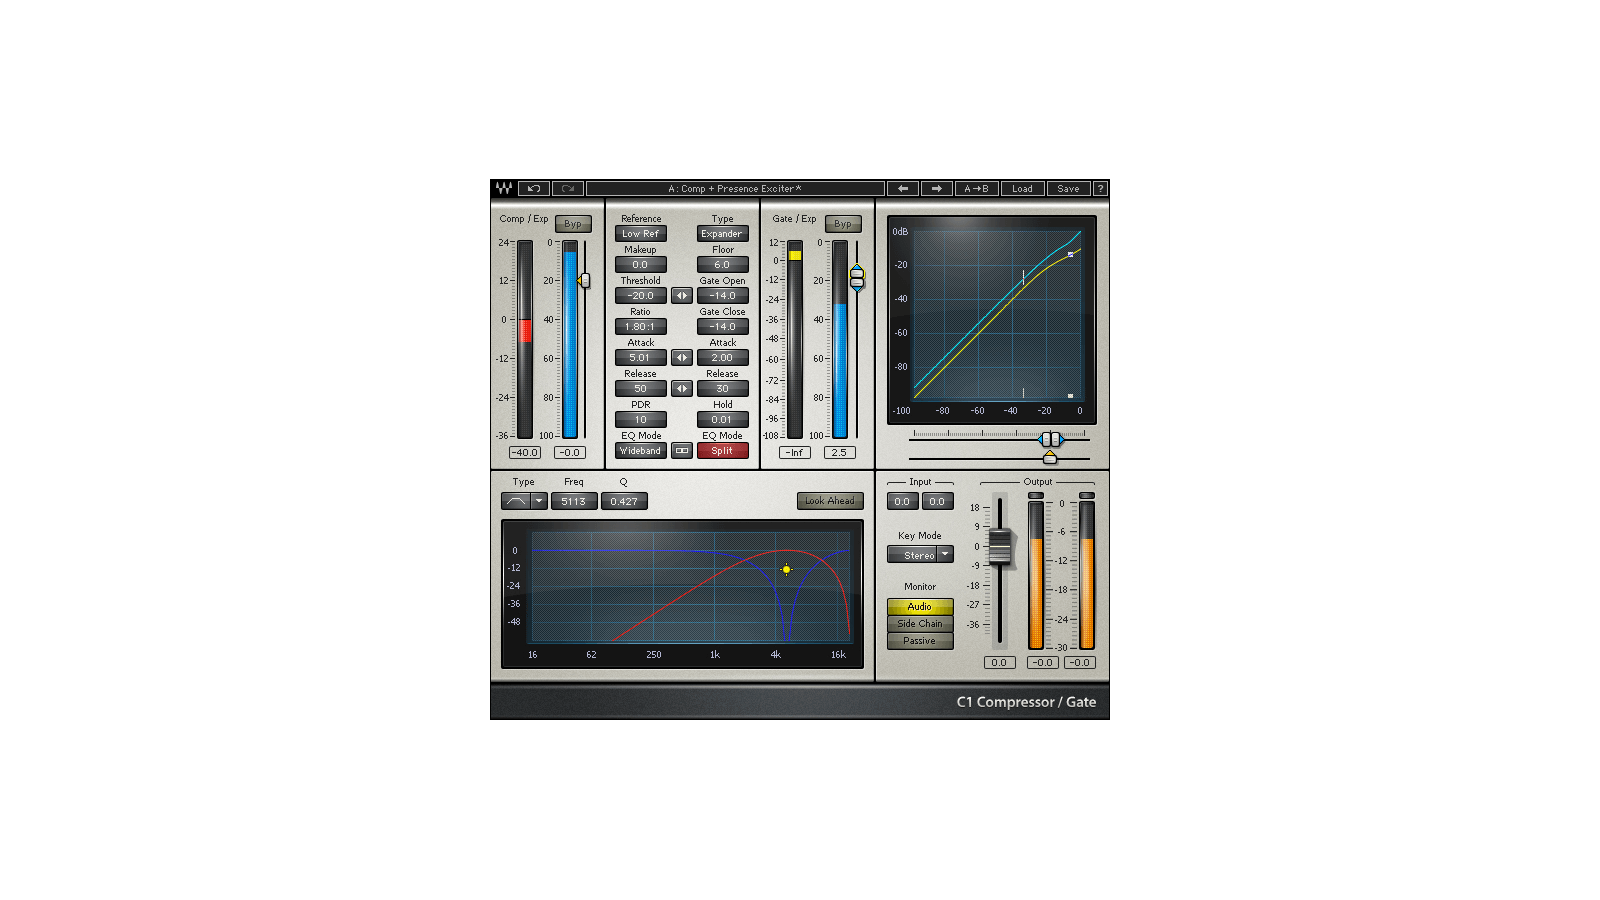1600x900 pixels.
Task: Click the Hold 0.01 field
Action: tap(722, 420)
